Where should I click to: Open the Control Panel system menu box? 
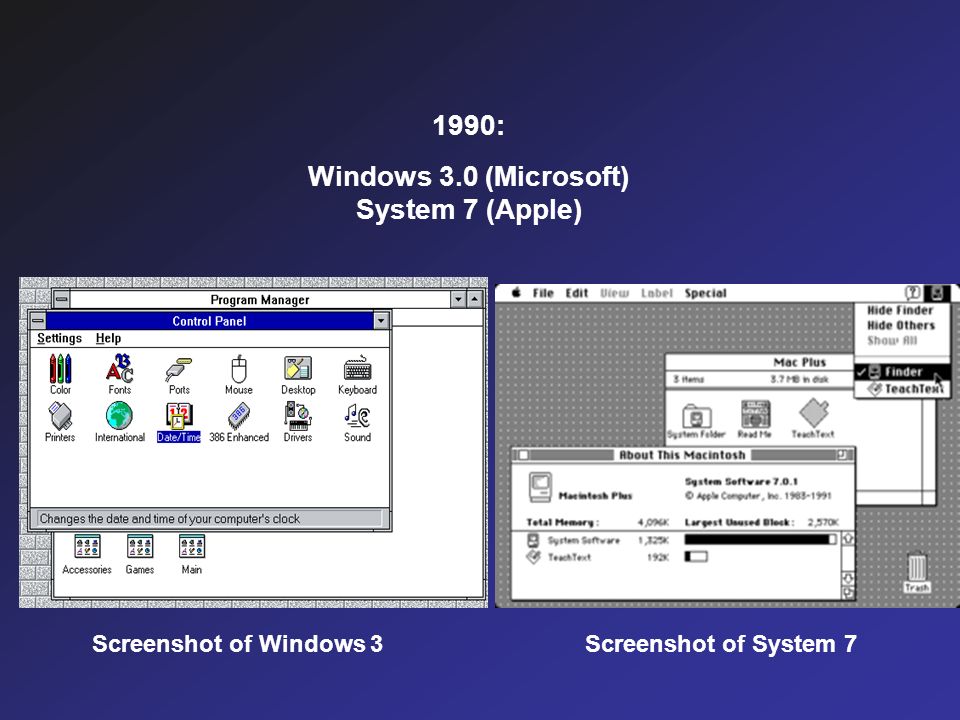tap(38, 320)
